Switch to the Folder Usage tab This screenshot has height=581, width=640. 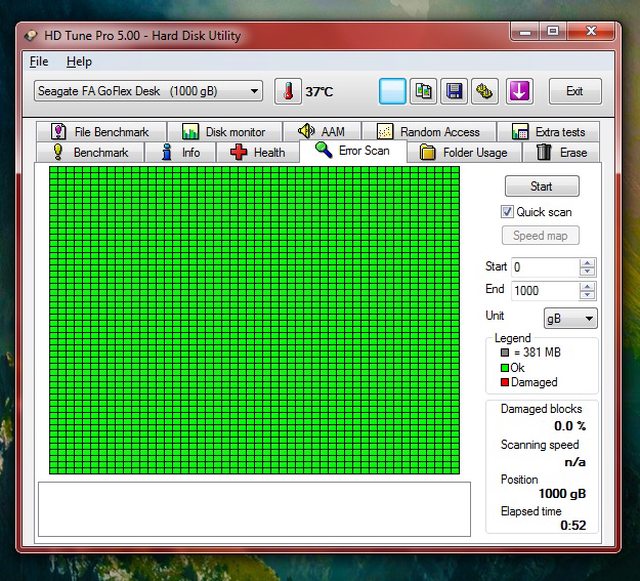click(x=464, y=152)
